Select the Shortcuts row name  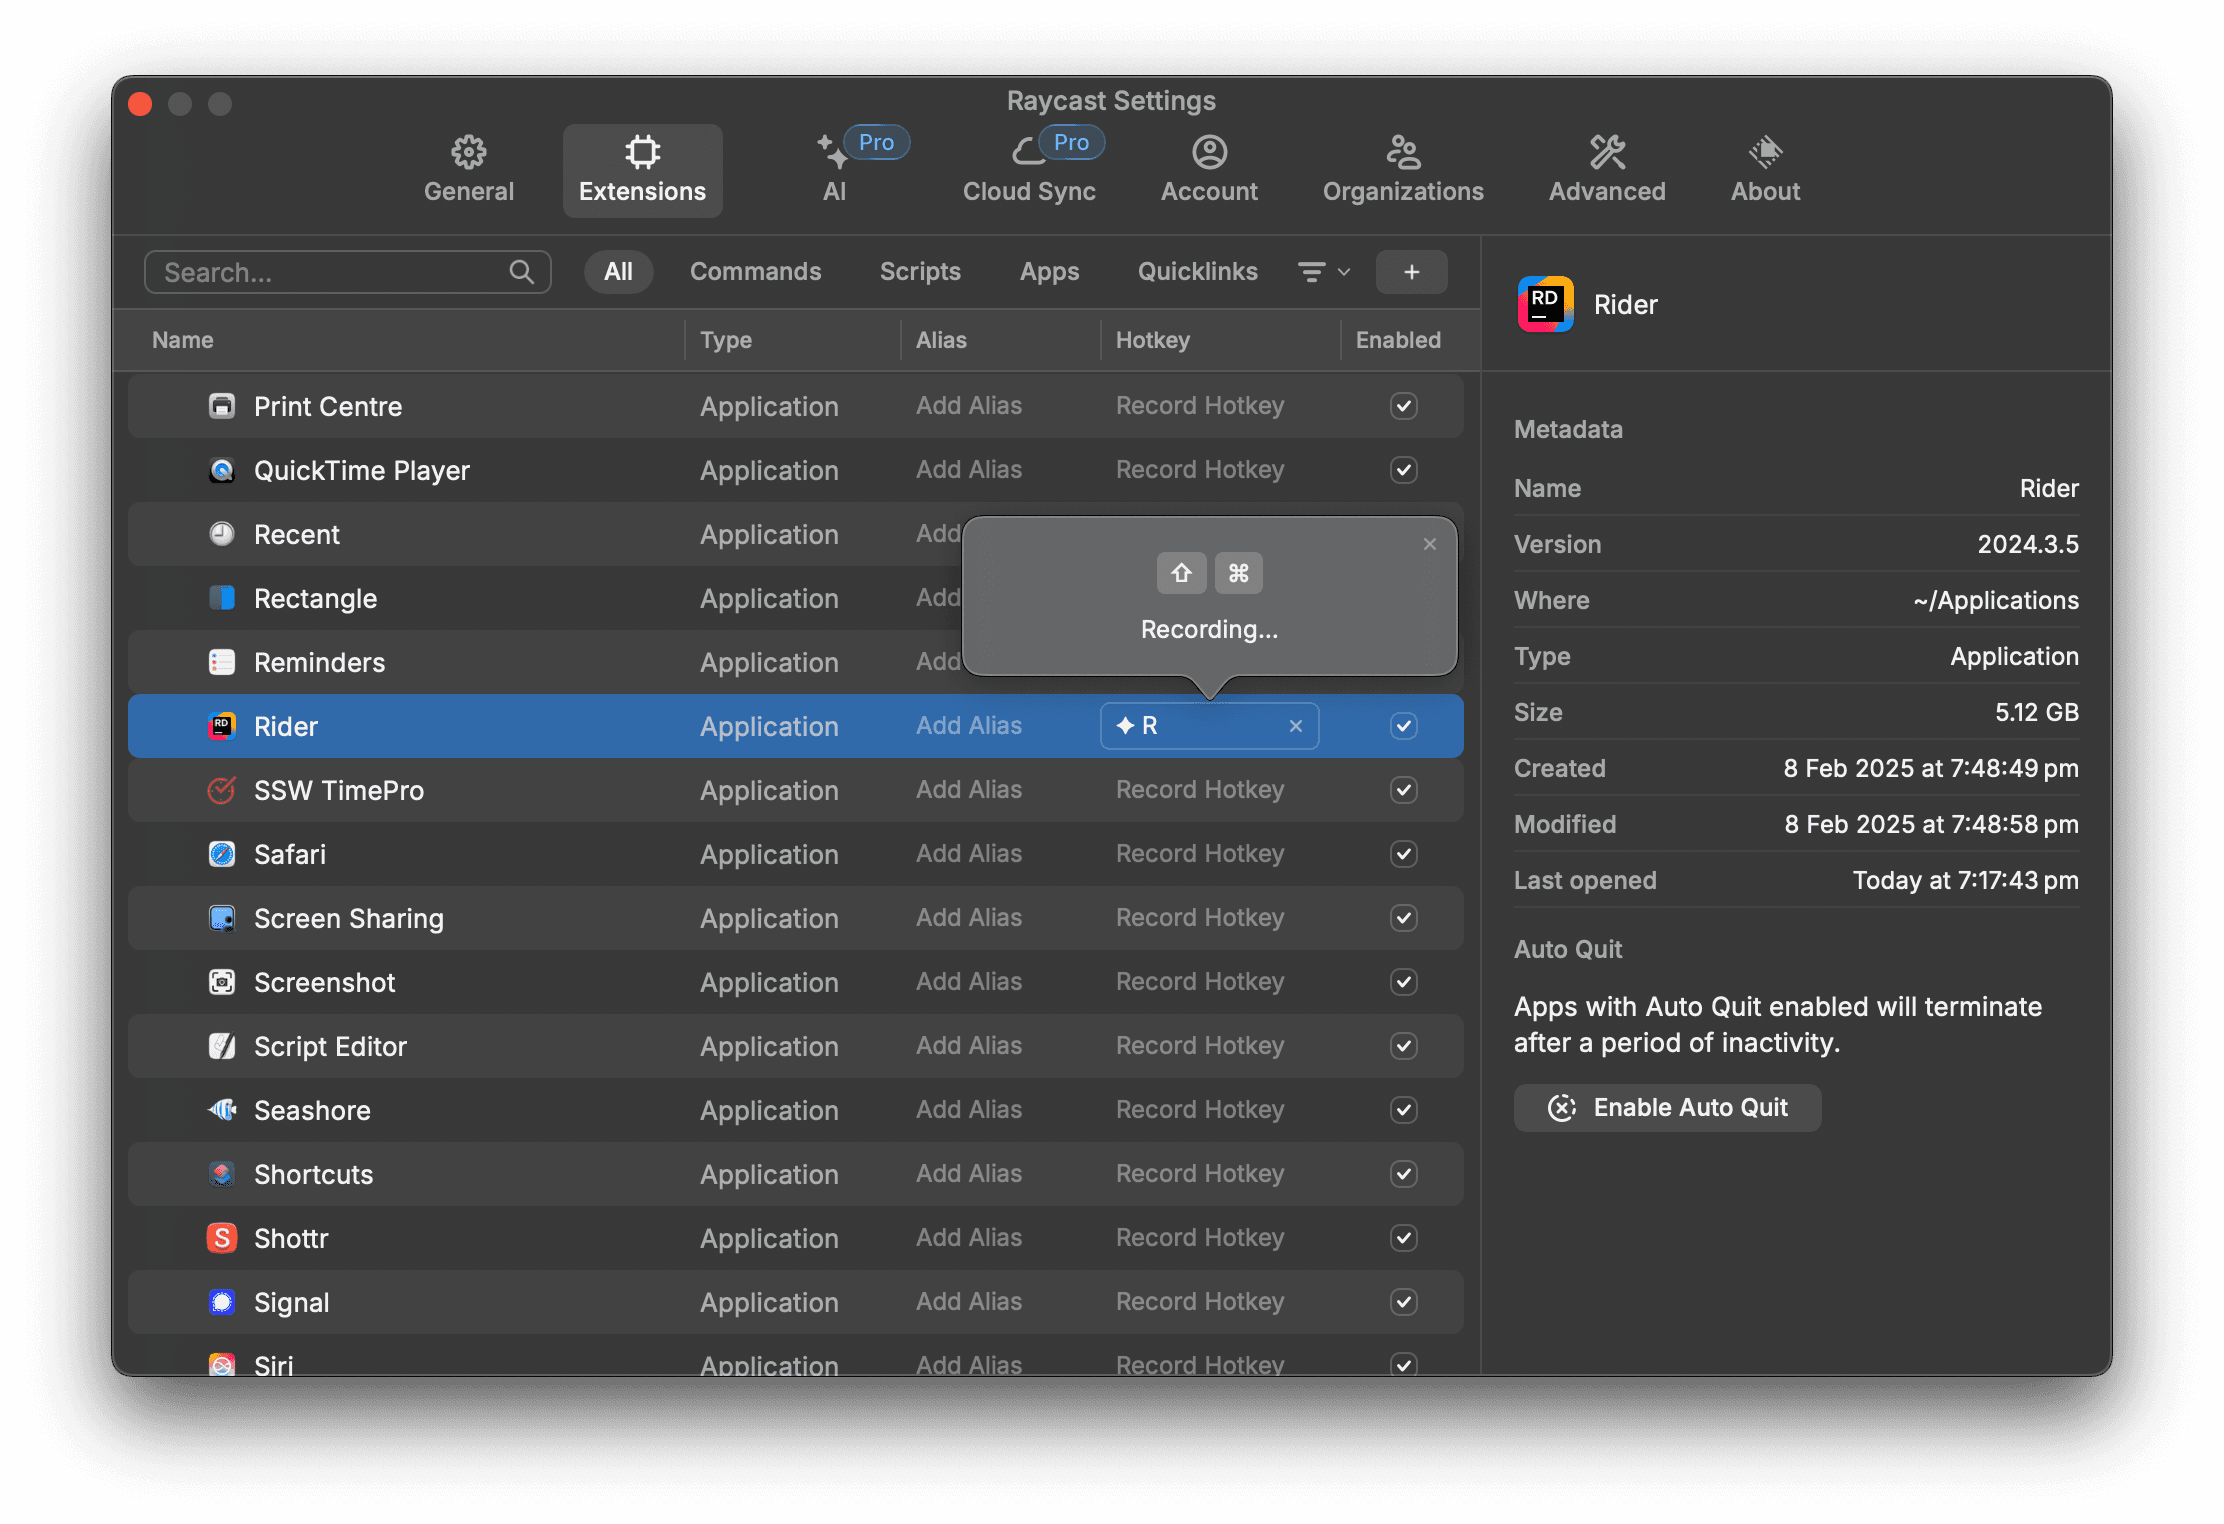(x=313, y=1174)
